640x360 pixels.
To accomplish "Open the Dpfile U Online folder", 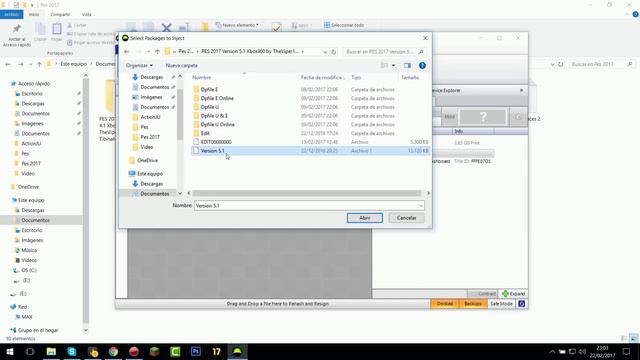I will click(217, 124).
